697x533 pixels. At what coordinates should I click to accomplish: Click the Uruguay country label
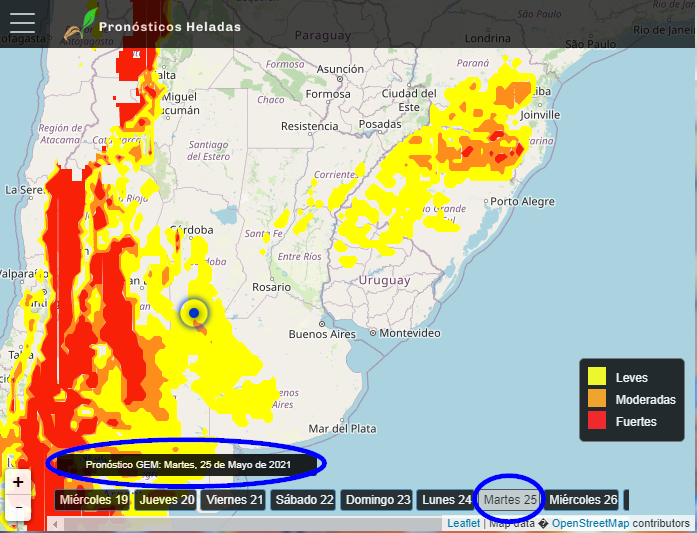click(x=385, y=280)
